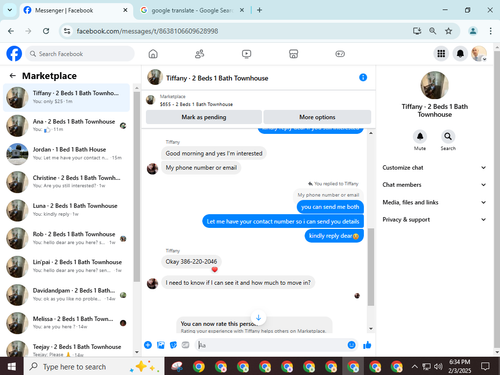500x375 pixels.
Task: Open Jordan - 1 Bed 1 Bath House chat
Action: pyautogui.click(x=66, y=154)
